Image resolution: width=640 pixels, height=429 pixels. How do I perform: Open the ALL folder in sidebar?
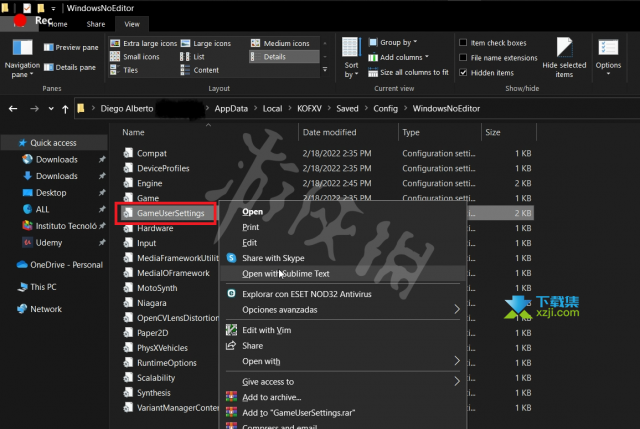[x=42, y=209]
